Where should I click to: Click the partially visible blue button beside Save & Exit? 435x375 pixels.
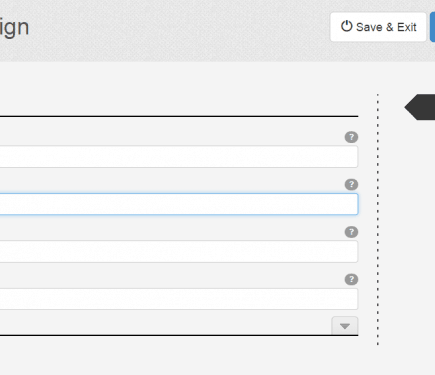(x=433, y=27)
